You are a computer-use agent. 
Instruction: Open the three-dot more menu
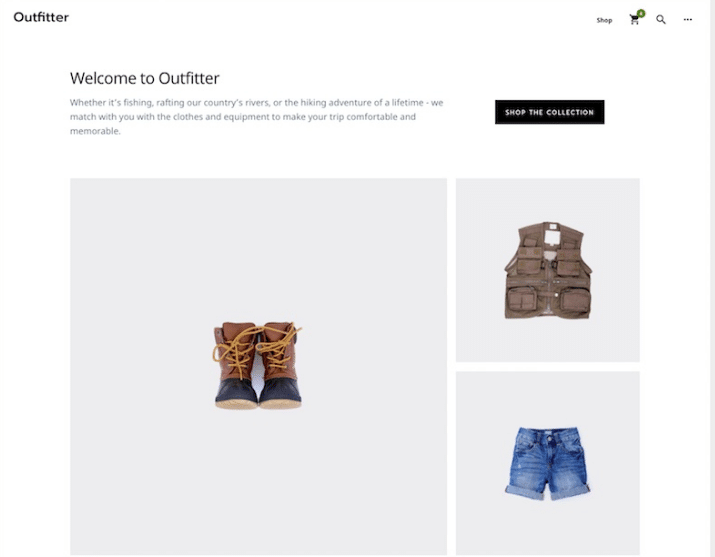(x=688, y=20)
